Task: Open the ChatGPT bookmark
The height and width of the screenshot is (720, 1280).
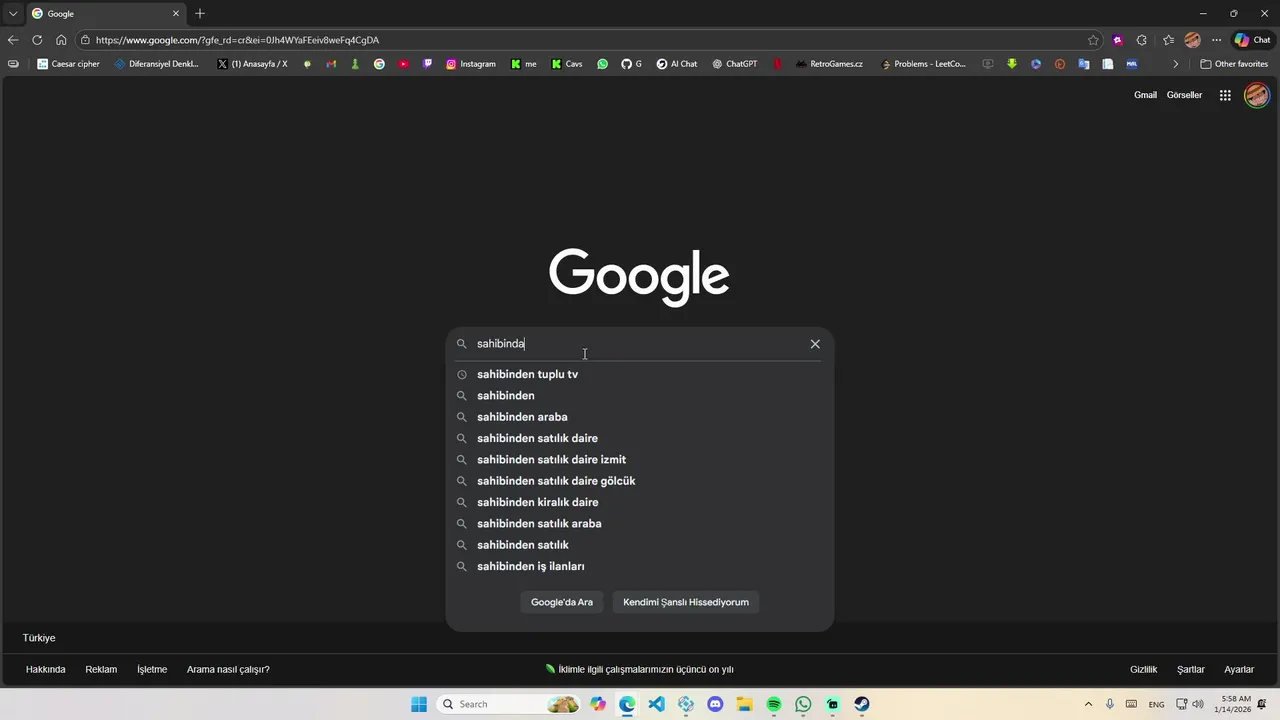Action: [735, 64]
